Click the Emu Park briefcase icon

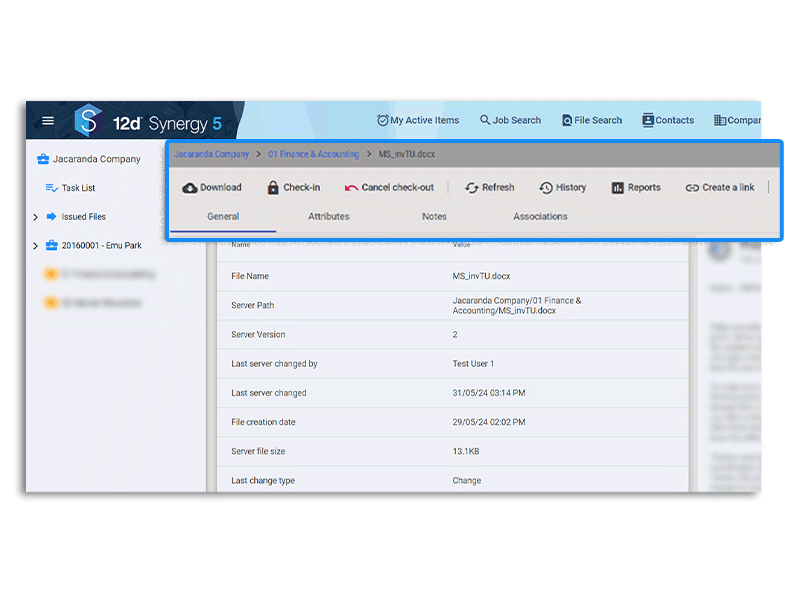coord(52,245)
